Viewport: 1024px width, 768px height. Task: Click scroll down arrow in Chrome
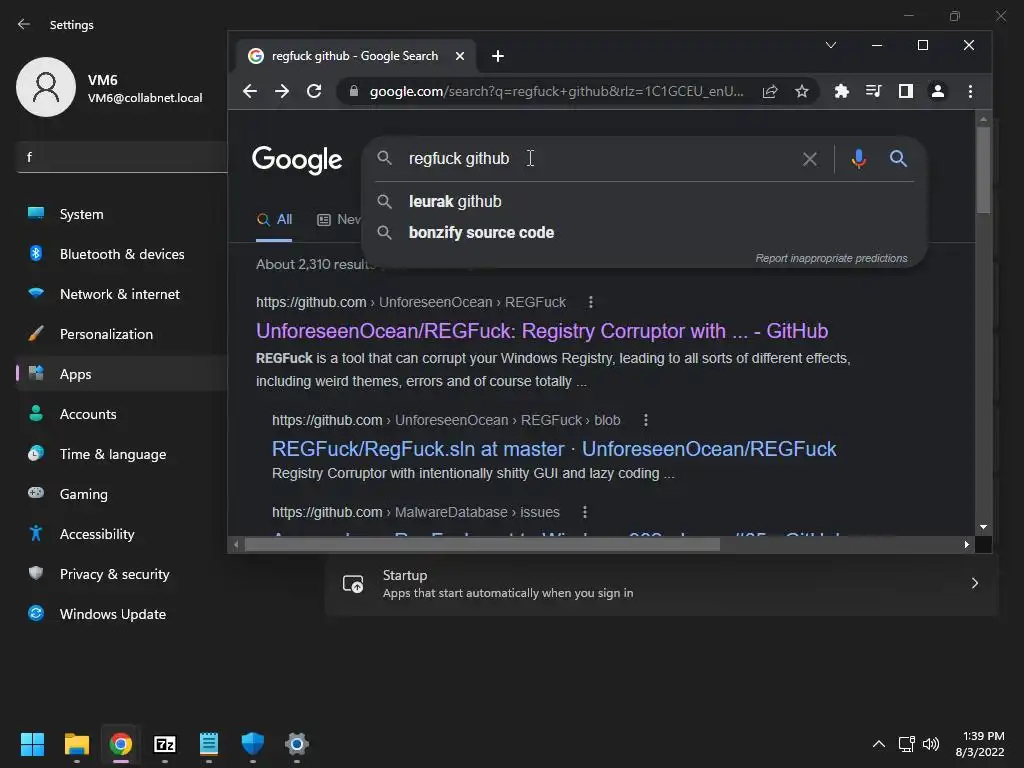click(x=984, y=527)
